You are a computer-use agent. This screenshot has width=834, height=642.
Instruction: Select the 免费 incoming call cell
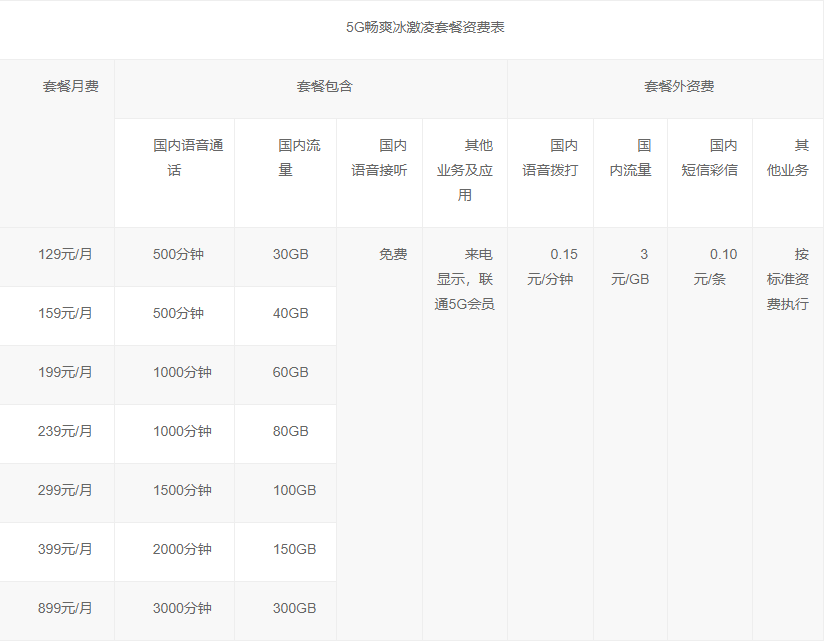click(x=392, y=255)
